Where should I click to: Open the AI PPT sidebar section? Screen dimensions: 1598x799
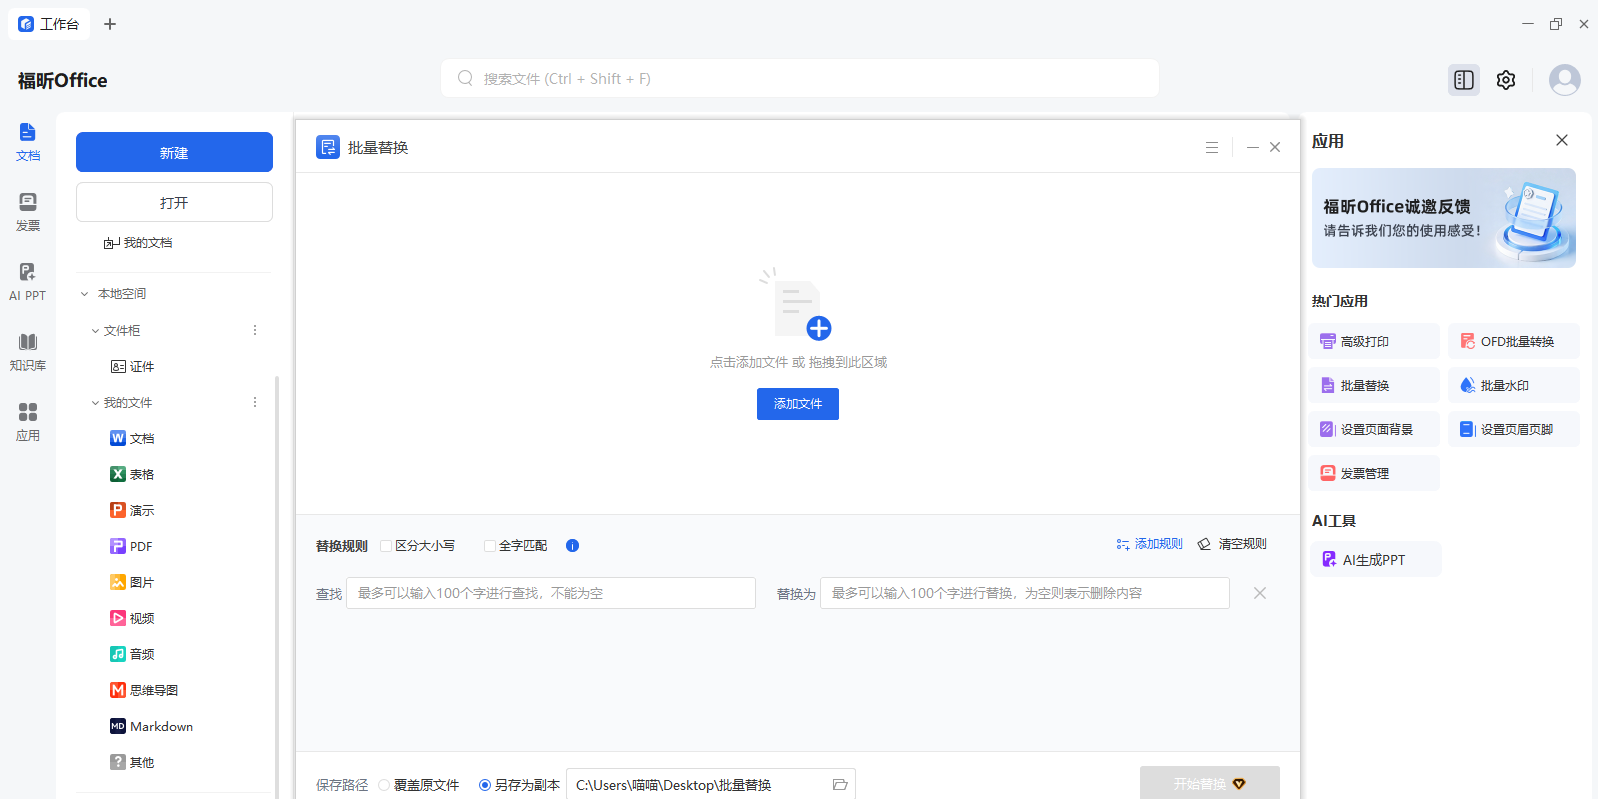[x=28, y=282]
